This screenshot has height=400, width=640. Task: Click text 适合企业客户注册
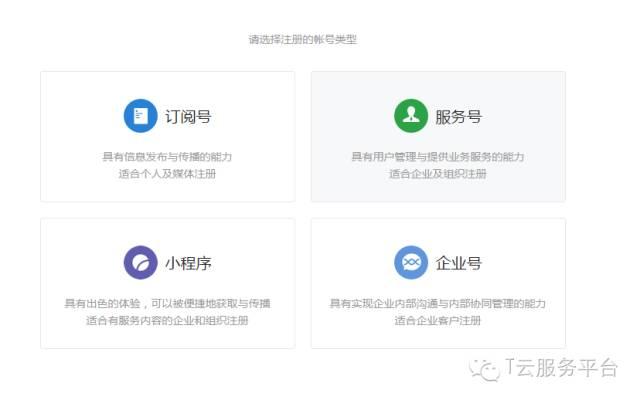[438, 320]
